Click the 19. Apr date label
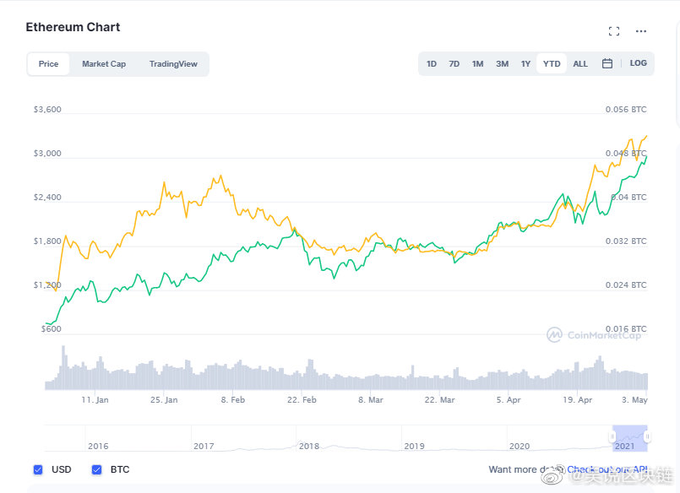The height and width of the screenshot is (493, 680). (x=578, y=400)
